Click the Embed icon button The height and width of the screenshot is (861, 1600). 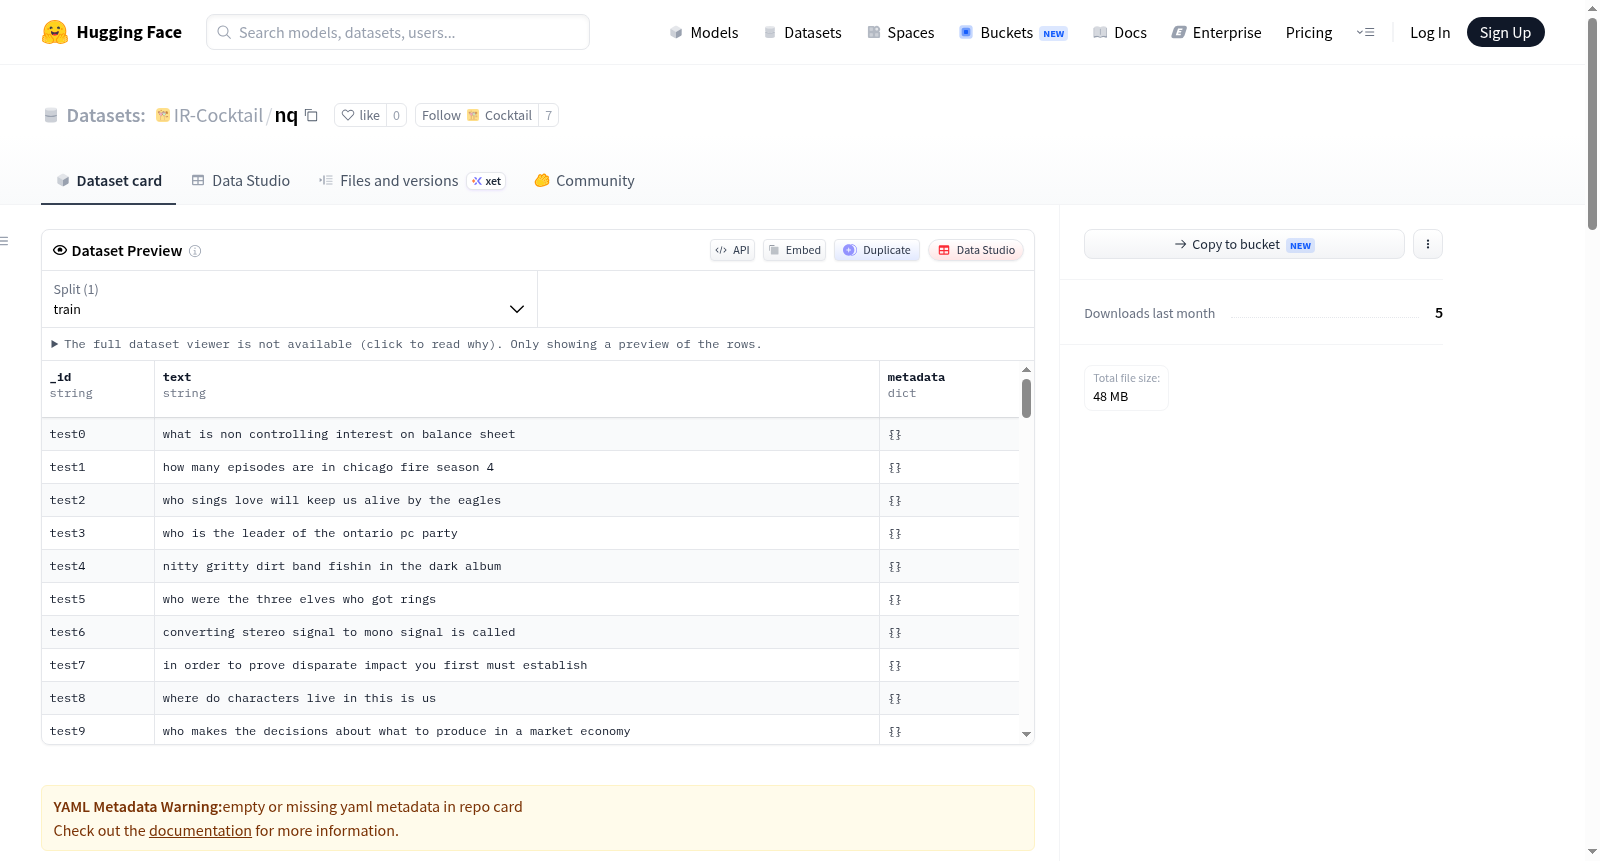tap(794, 250)
